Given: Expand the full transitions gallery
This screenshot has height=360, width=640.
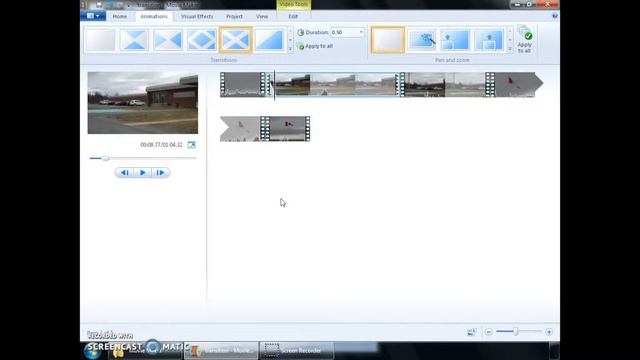Looking at the screenshot, I should [x=291, y=49].
